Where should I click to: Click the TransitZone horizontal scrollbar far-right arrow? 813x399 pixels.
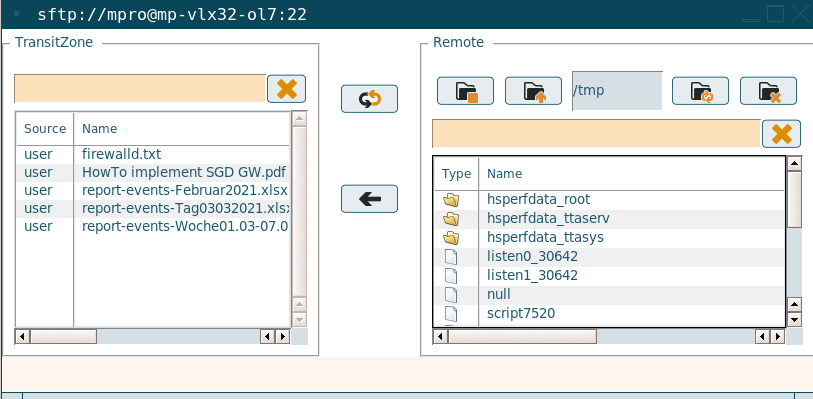point(283,337)
